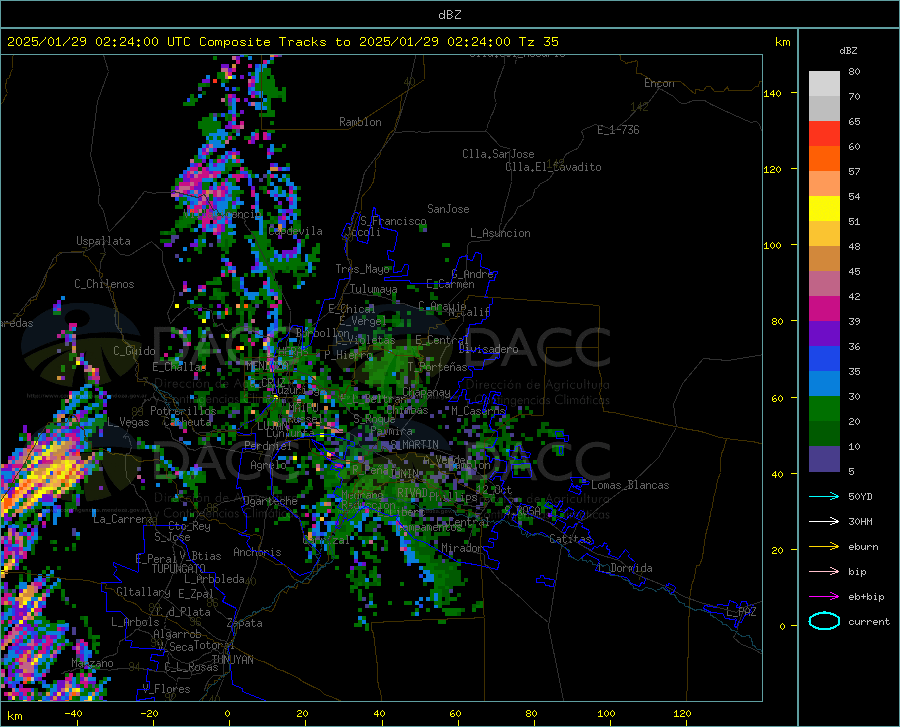
Task: Click the 'Ramblon' place label
Action: [360, 122]
